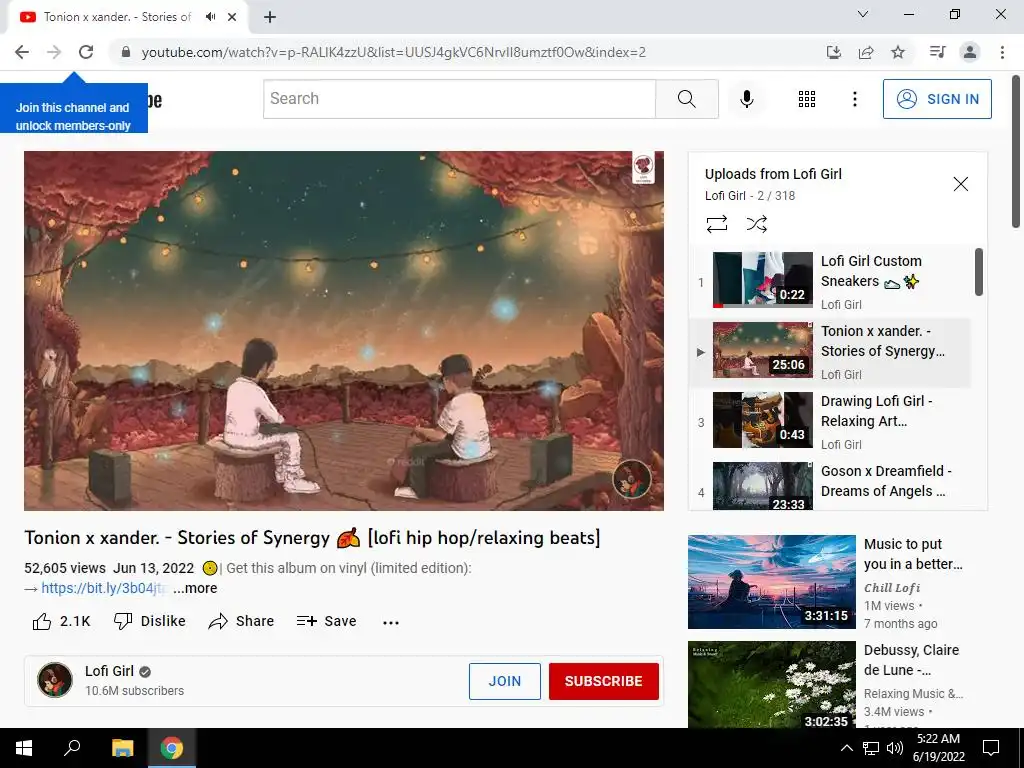
Task: Click the share page icon in address bar
Action: pyautogui.click(x=866, y=52)
